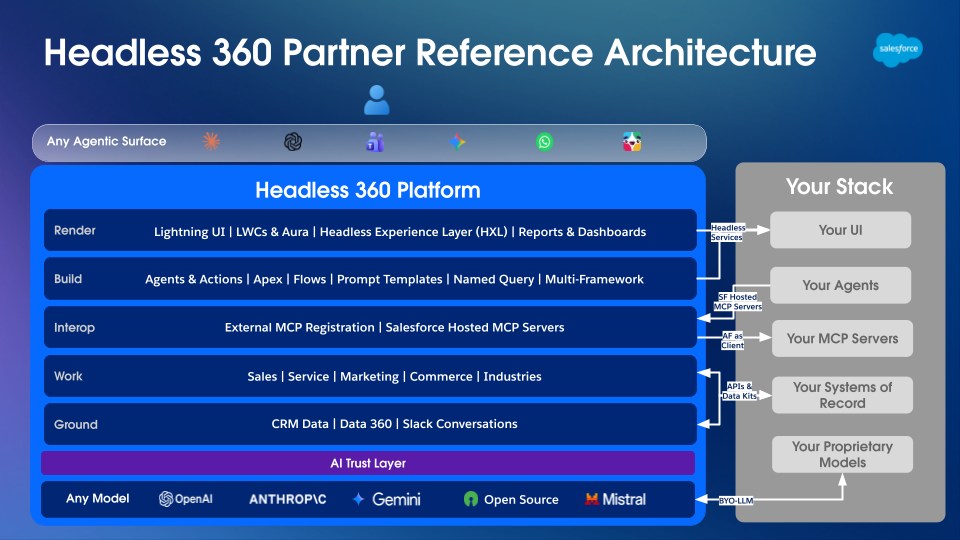Screen dimensions: 960x540
Task: Select the Microsoft Teams icon
Action: coord(375,142)
